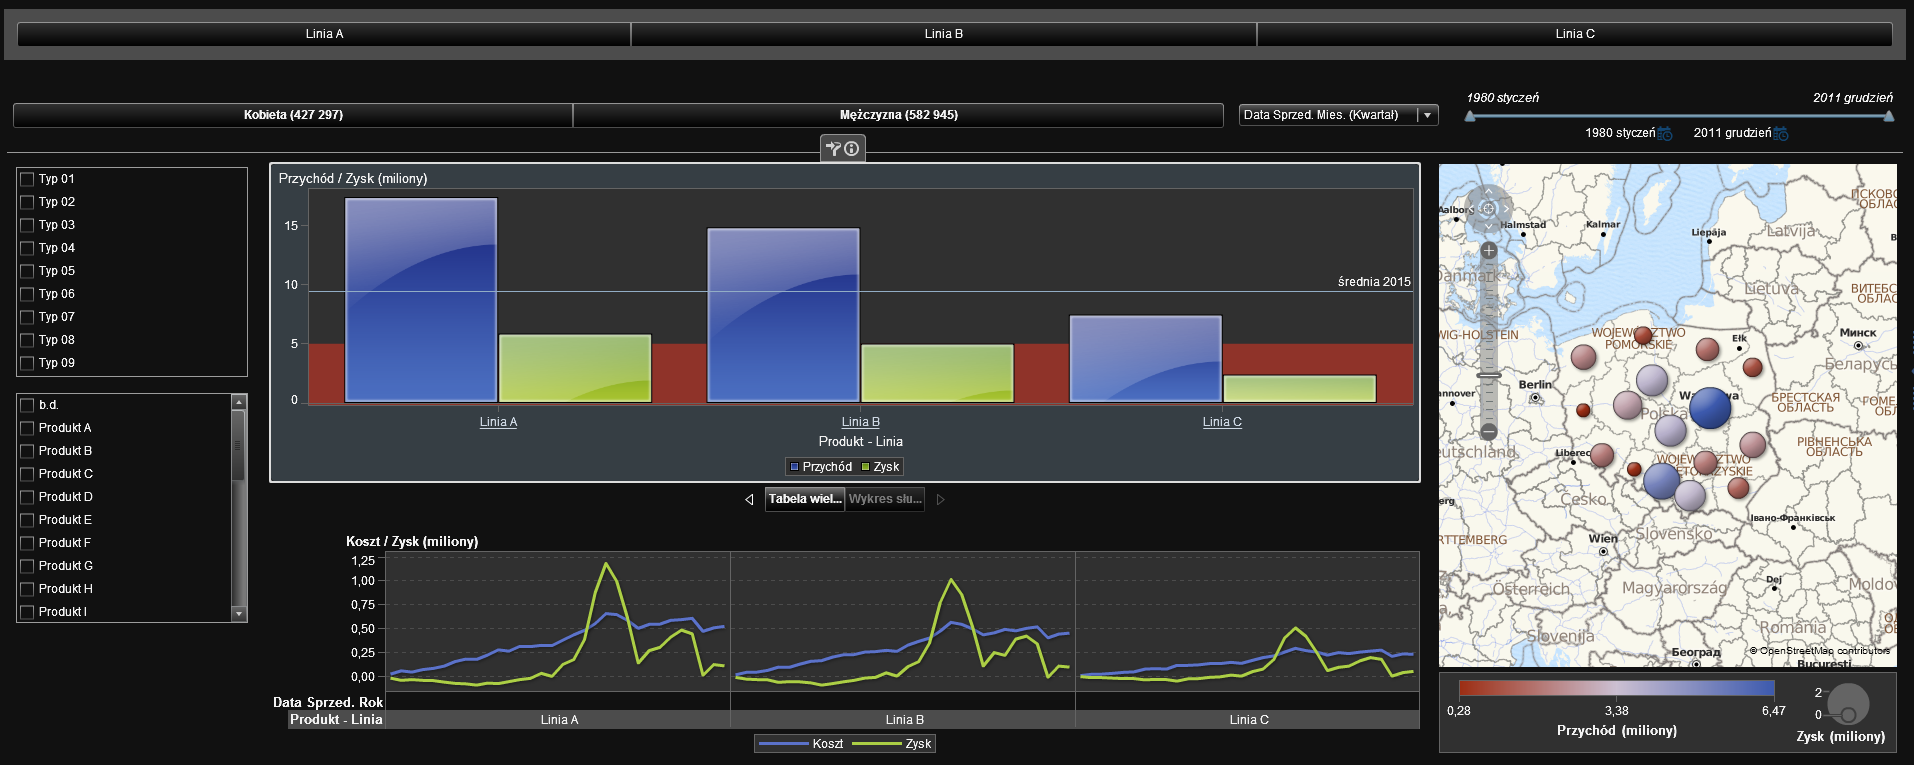Pan the map down using the pan control

click(1488, 227)
